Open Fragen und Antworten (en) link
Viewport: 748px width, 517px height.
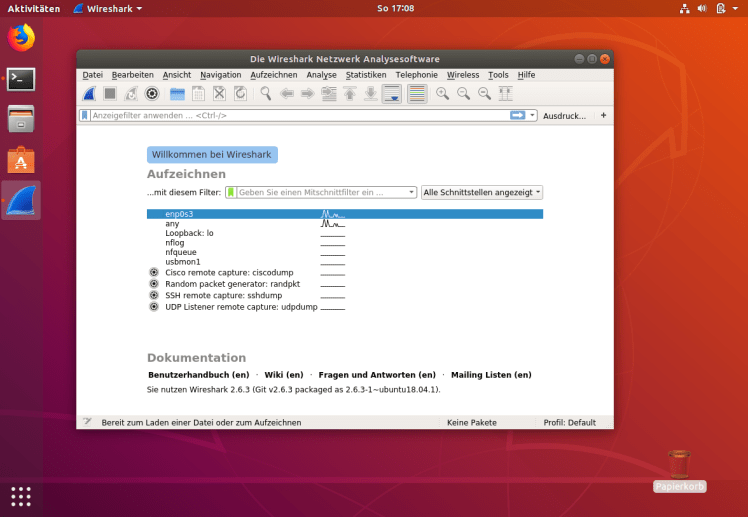pyautogui.click(x=377, y=375)
